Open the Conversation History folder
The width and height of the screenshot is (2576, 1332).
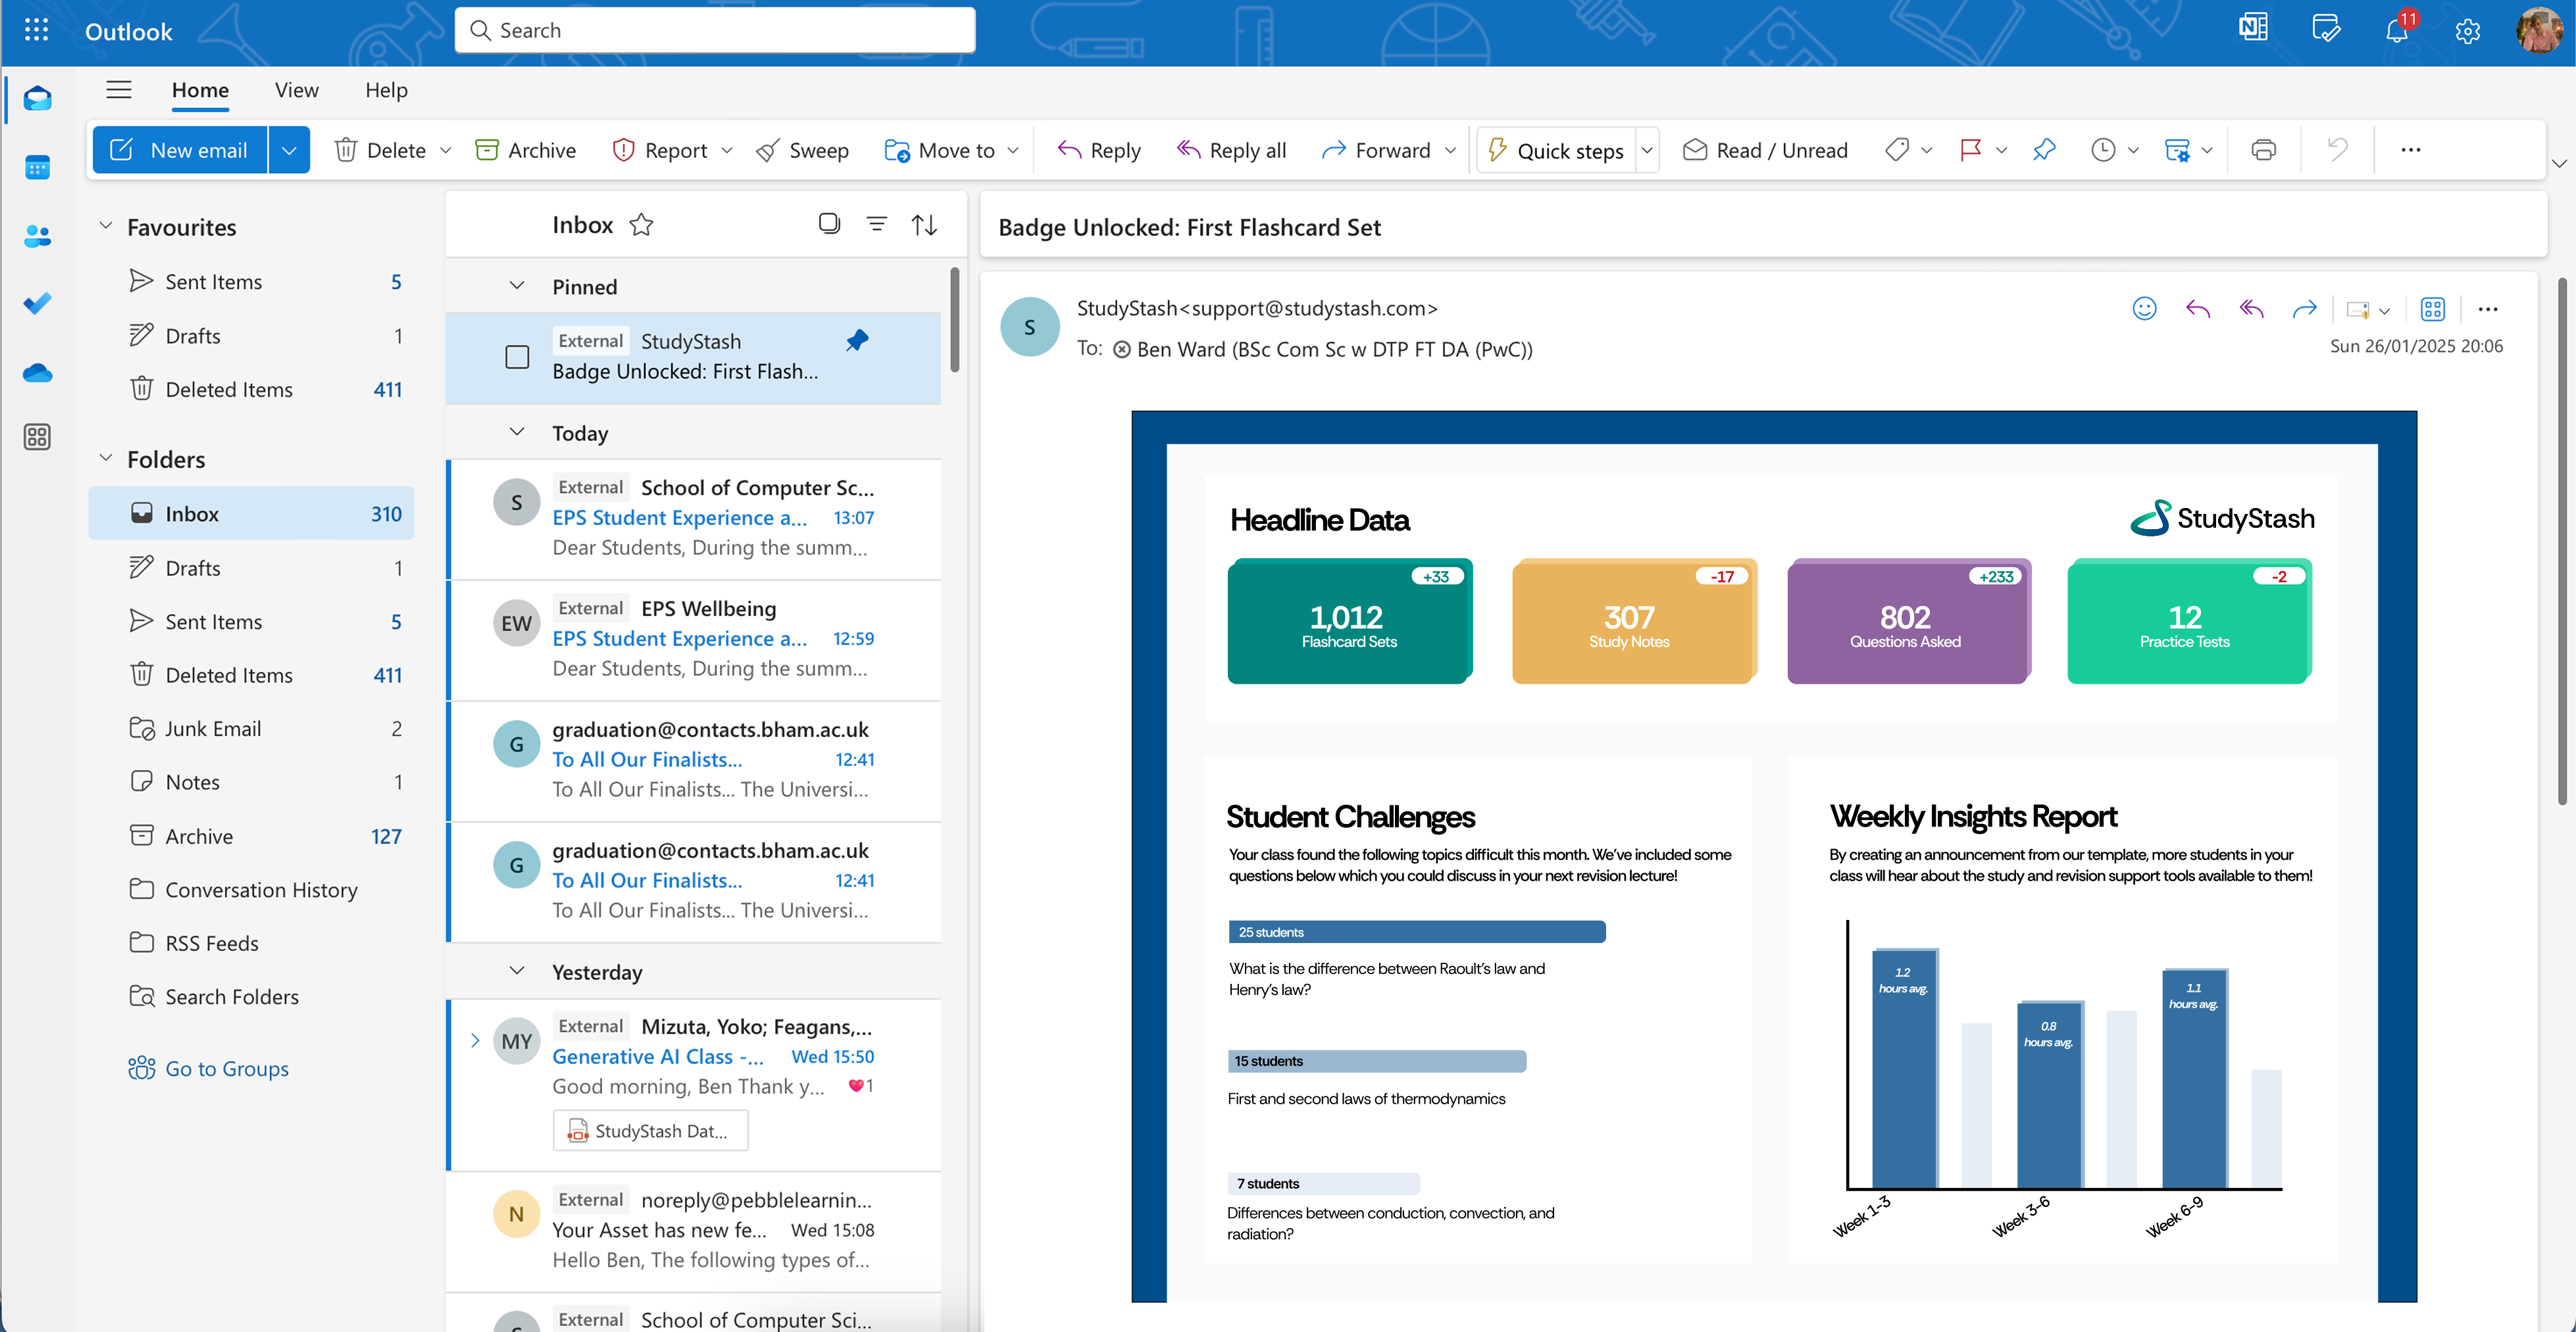pos(251,889)
